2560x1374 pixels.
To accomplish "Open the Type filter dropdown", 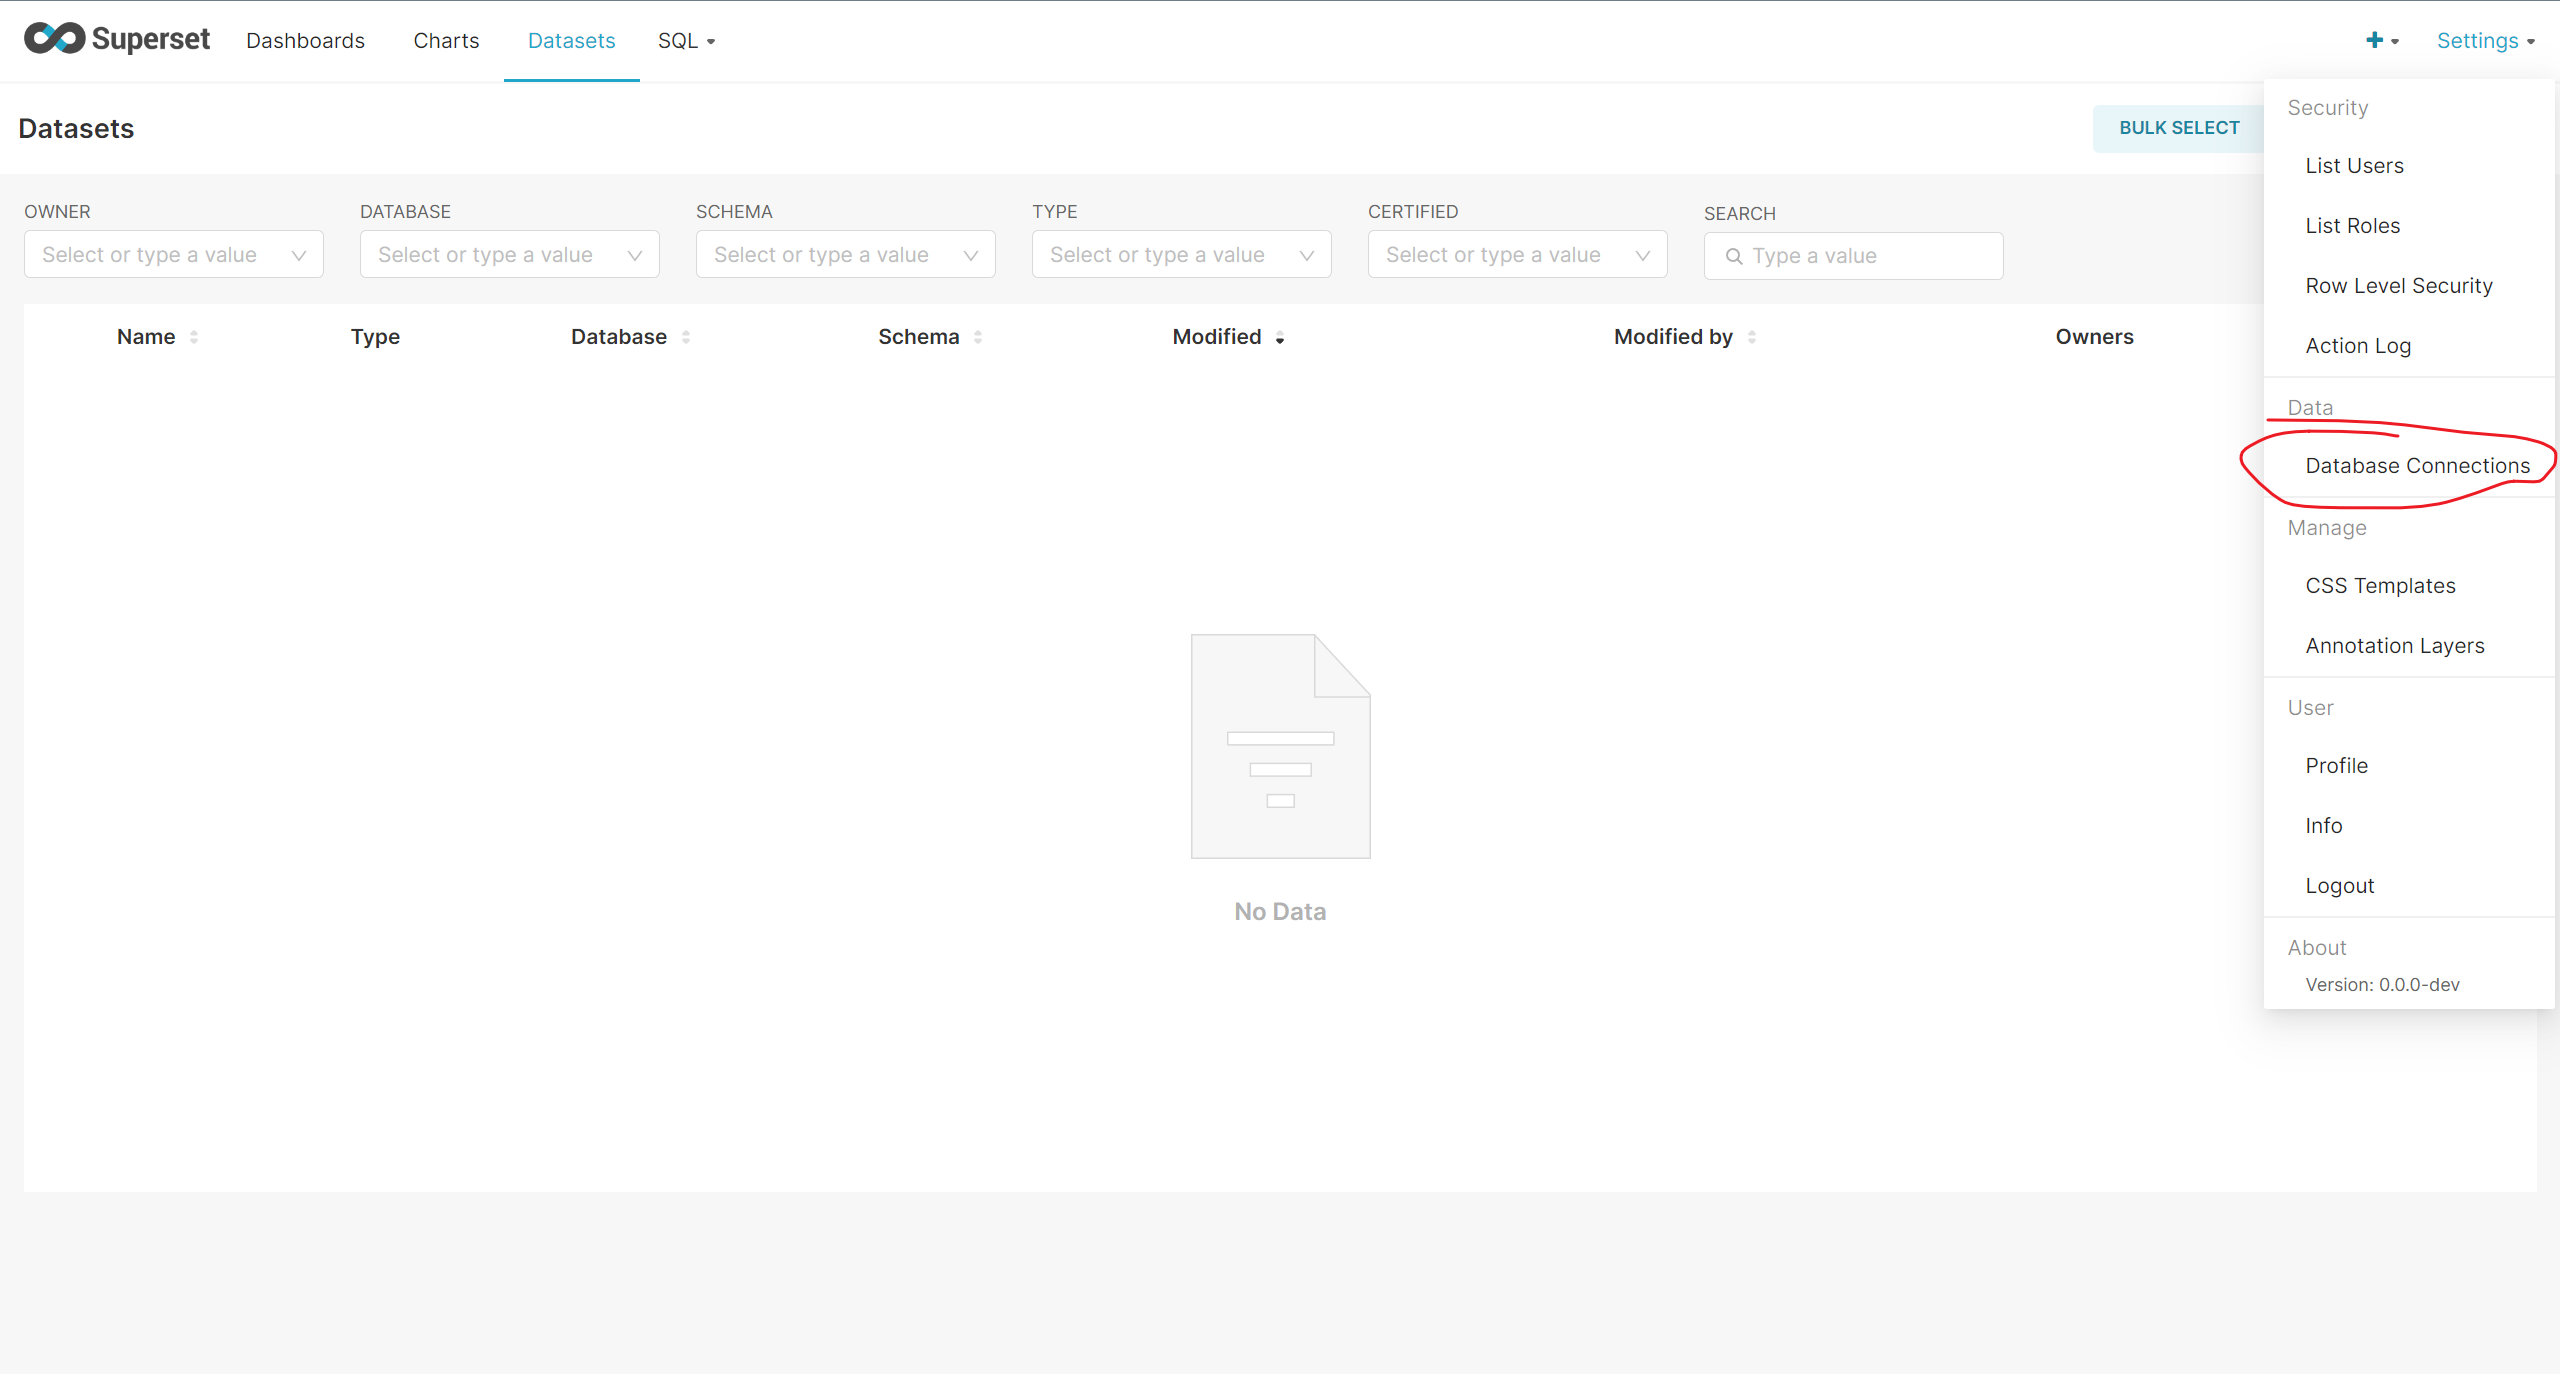I will 1181,255.
